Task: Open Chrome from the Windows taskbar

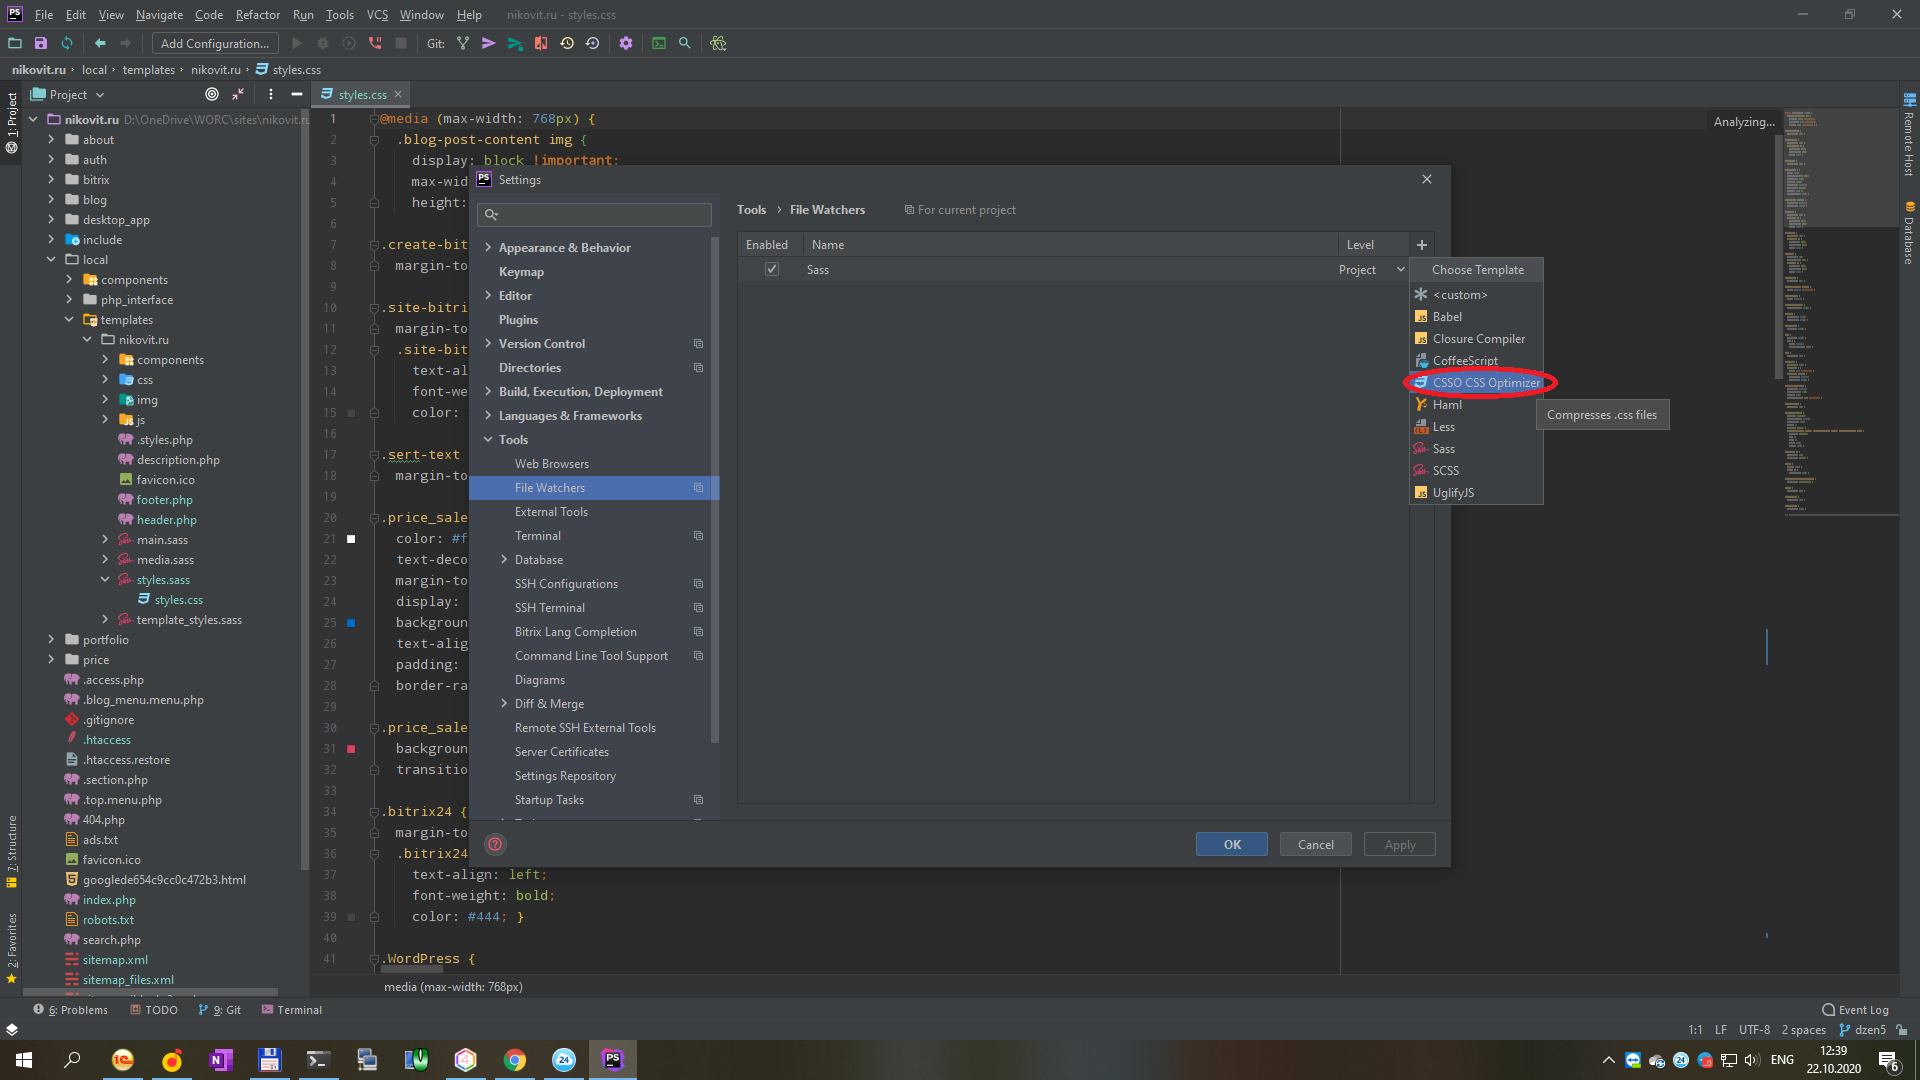Action: pos(515,1060)
